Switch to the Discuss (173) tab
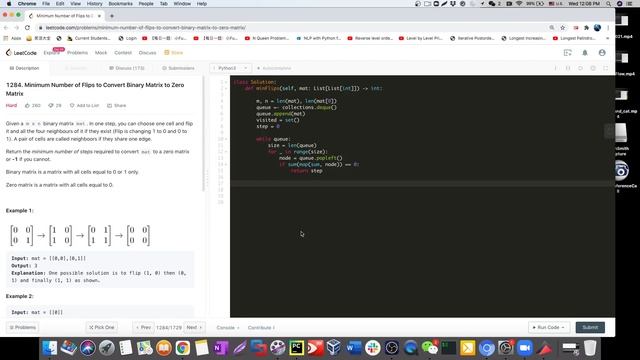 coord(127,68)
